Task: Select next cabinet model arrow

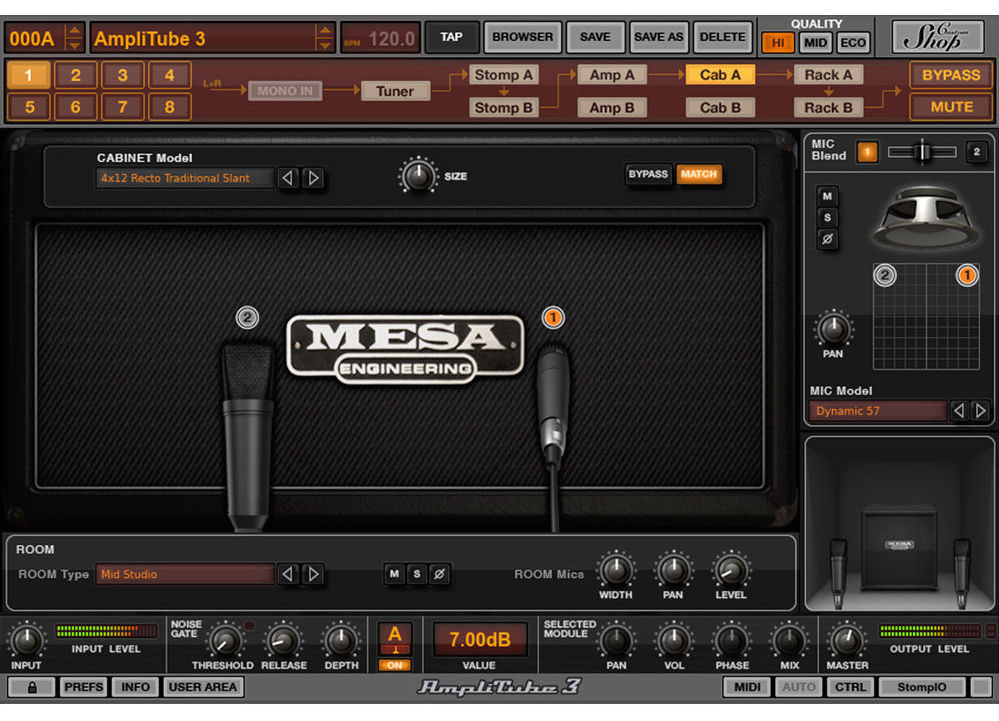Action: (x=313, y=178)
